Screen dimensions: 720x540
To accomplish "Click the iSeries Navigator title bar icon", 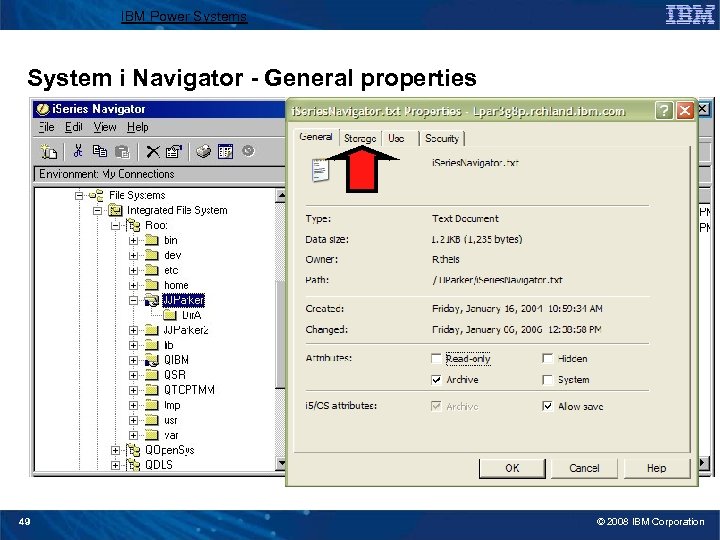I will pos(43,109).
